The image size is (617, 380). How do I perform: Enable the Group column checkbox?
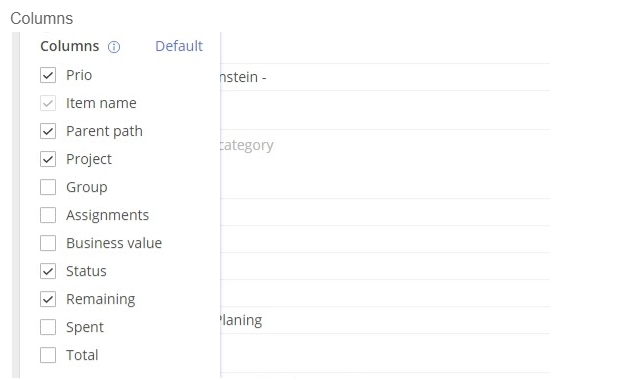click(x=48, y=187)
